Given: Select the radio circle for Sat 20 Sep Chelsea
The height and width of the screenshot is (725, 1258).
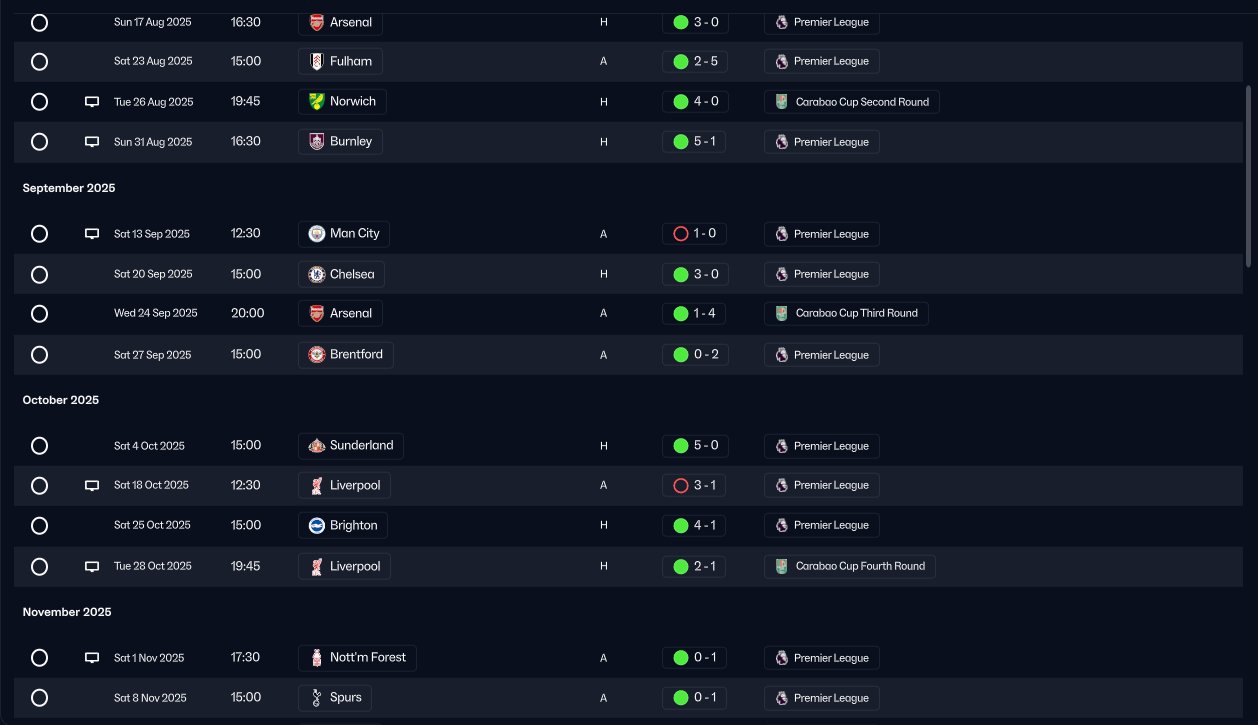Looking at the screenshot, I should 39,274.
